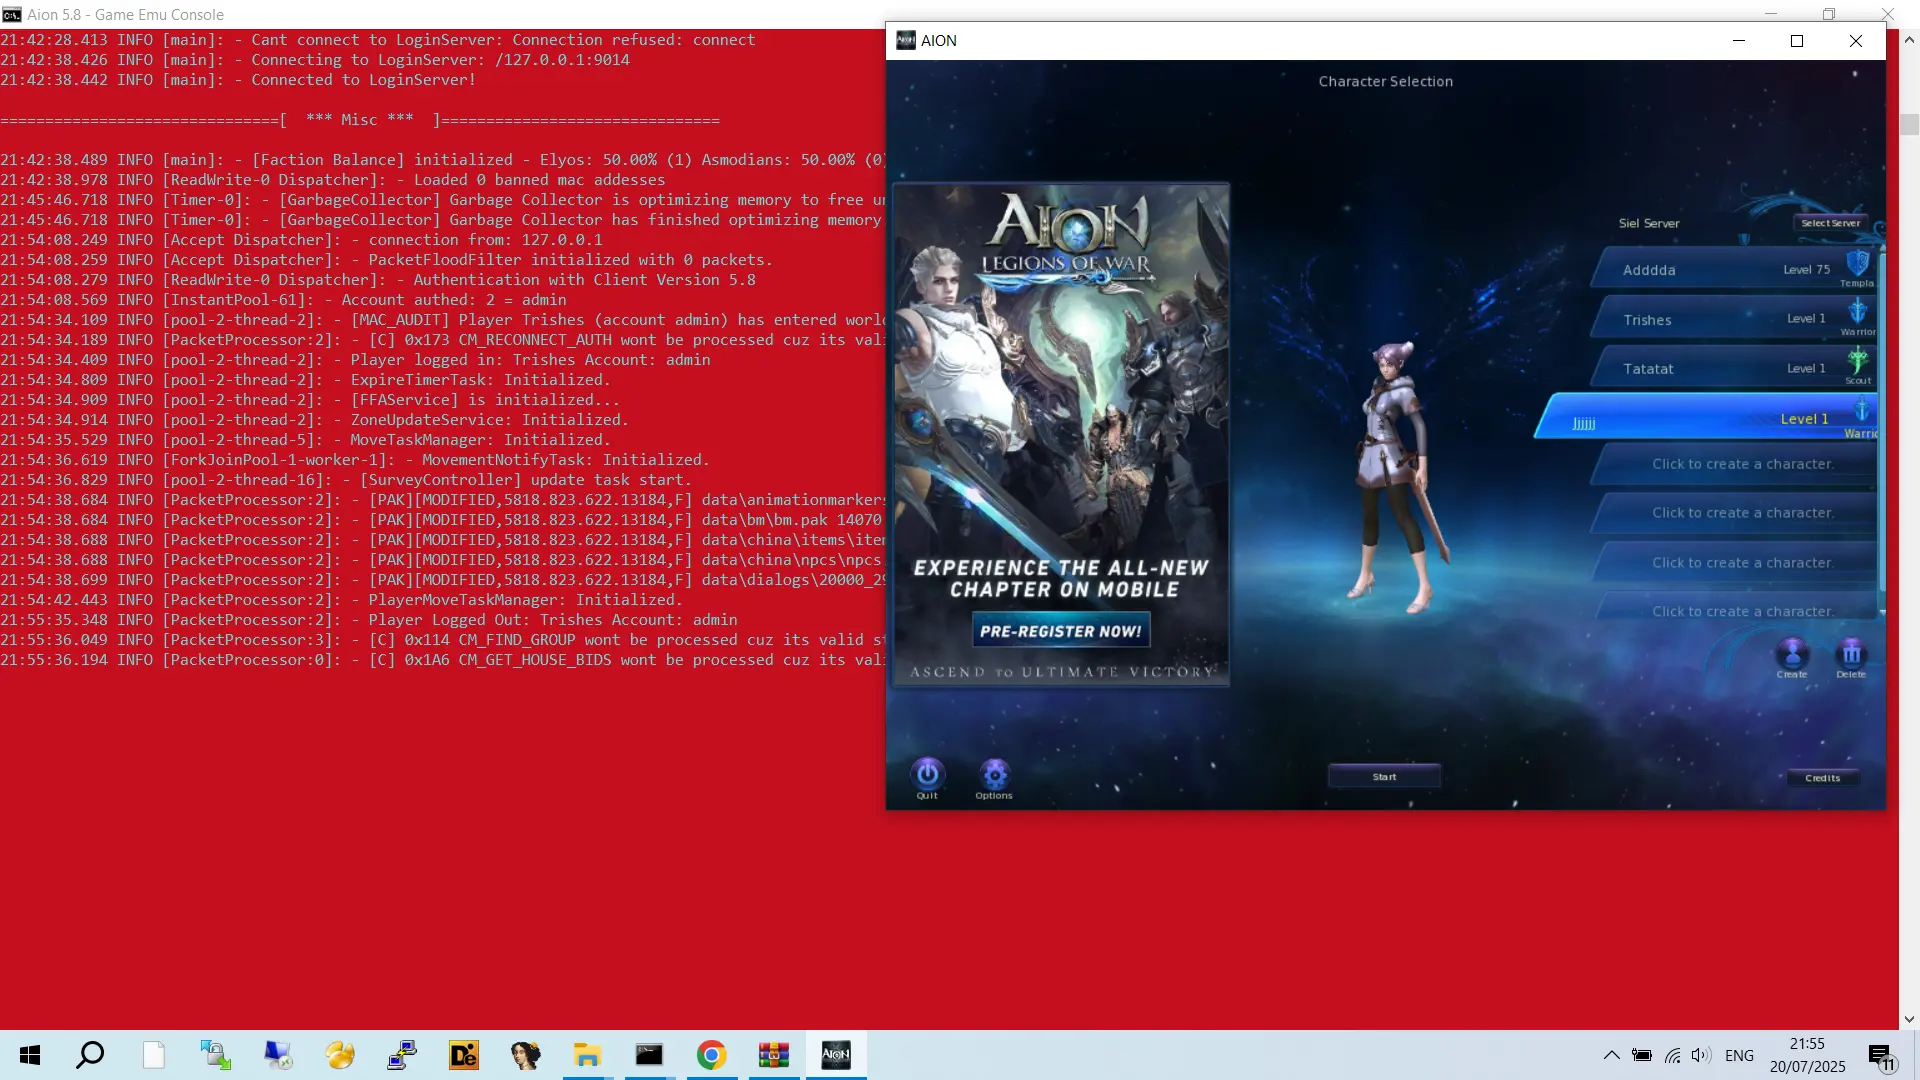Click the network tray icon
The width and height of the screenshot is (1920, 1080).
point(1672,1055)
